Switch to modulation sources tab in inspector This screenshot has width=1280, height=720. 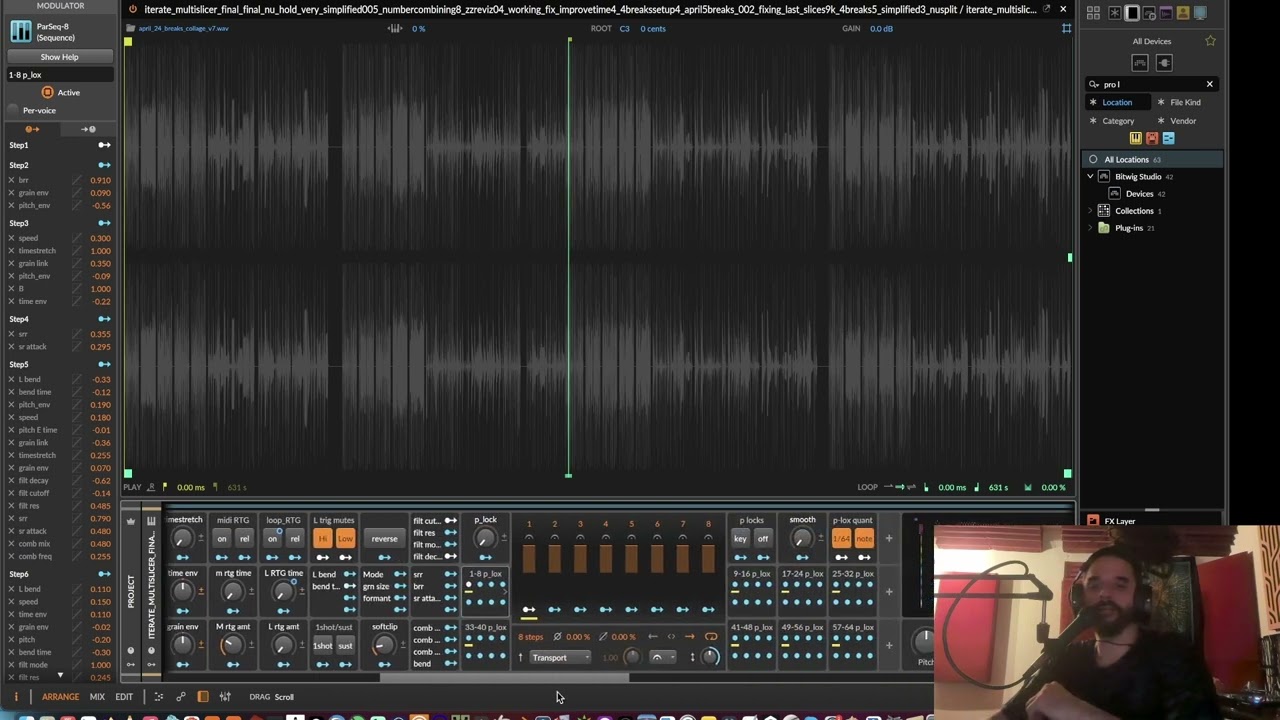coord(32,129)
